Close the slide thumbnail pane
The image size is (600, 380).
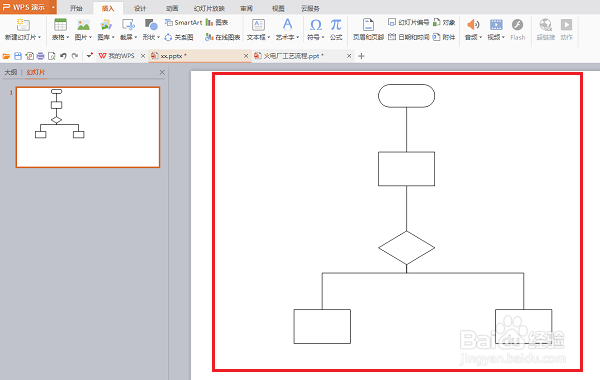162,72
